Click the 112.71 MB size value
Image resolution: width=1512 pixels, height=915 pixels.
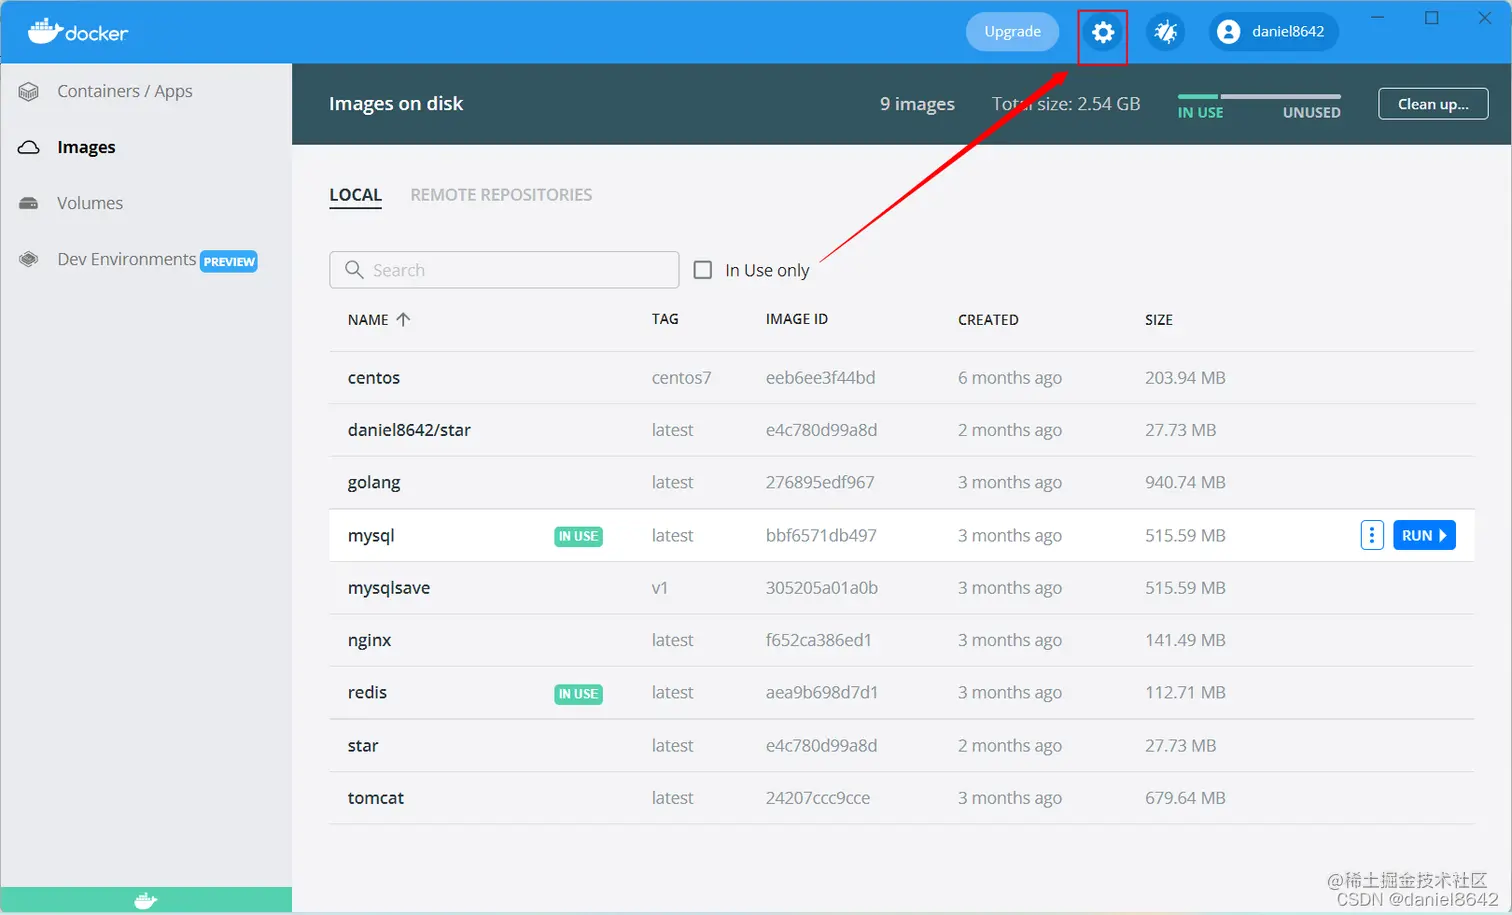pyautogui.click(x=1185, y=692)
